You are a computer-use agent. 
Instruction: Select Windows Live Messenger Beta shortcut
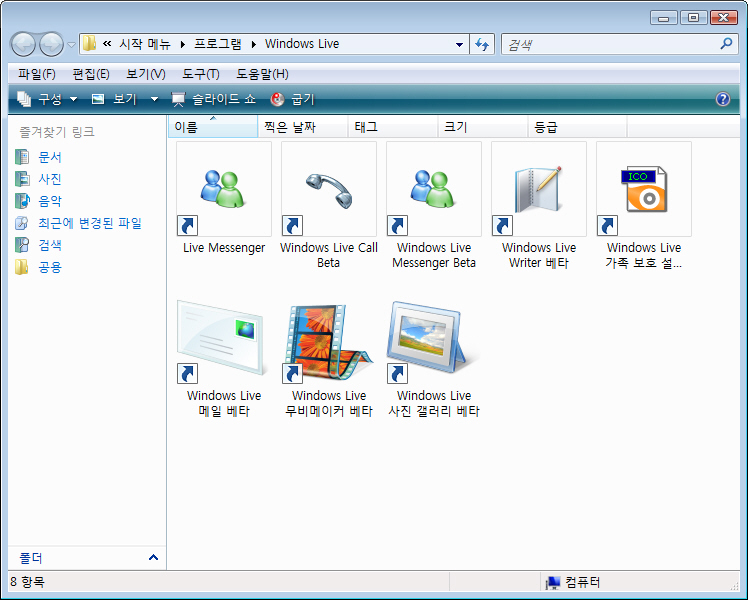pos(434,205)
